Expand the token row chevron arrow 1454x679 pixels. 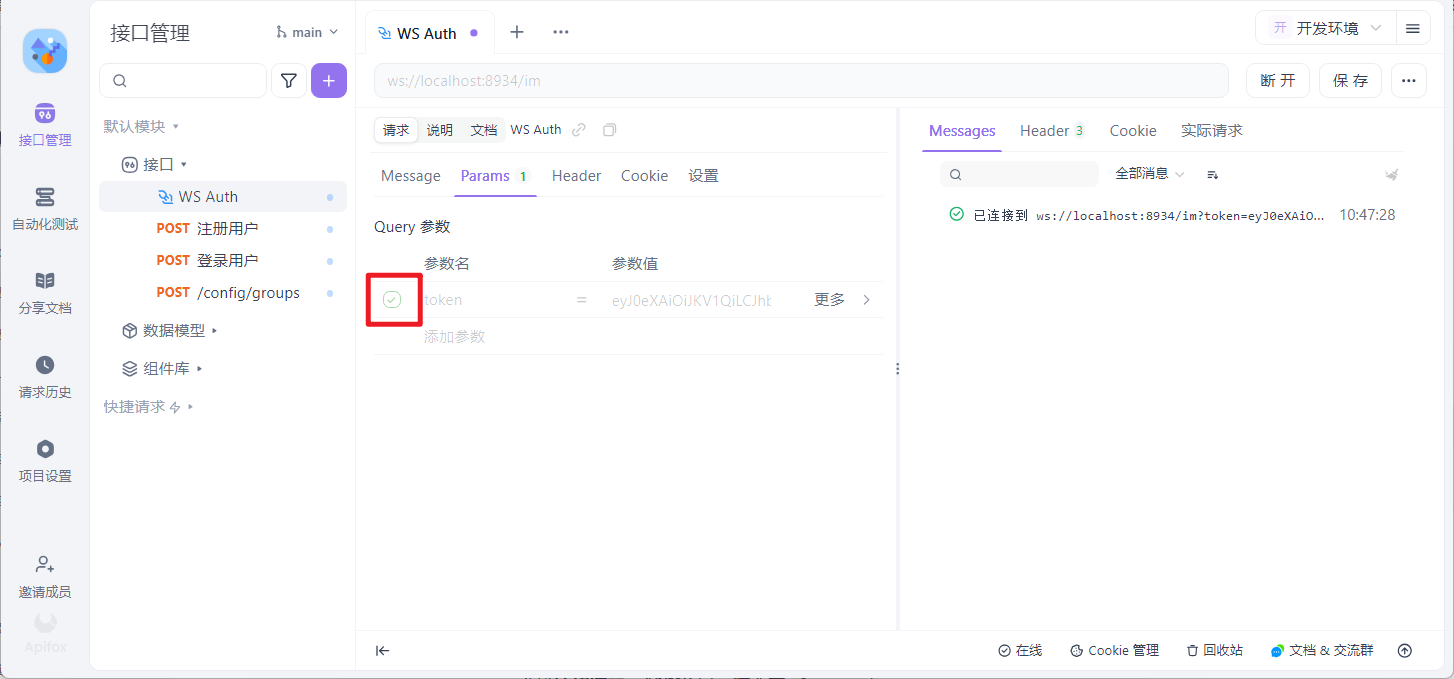(866, 300)
